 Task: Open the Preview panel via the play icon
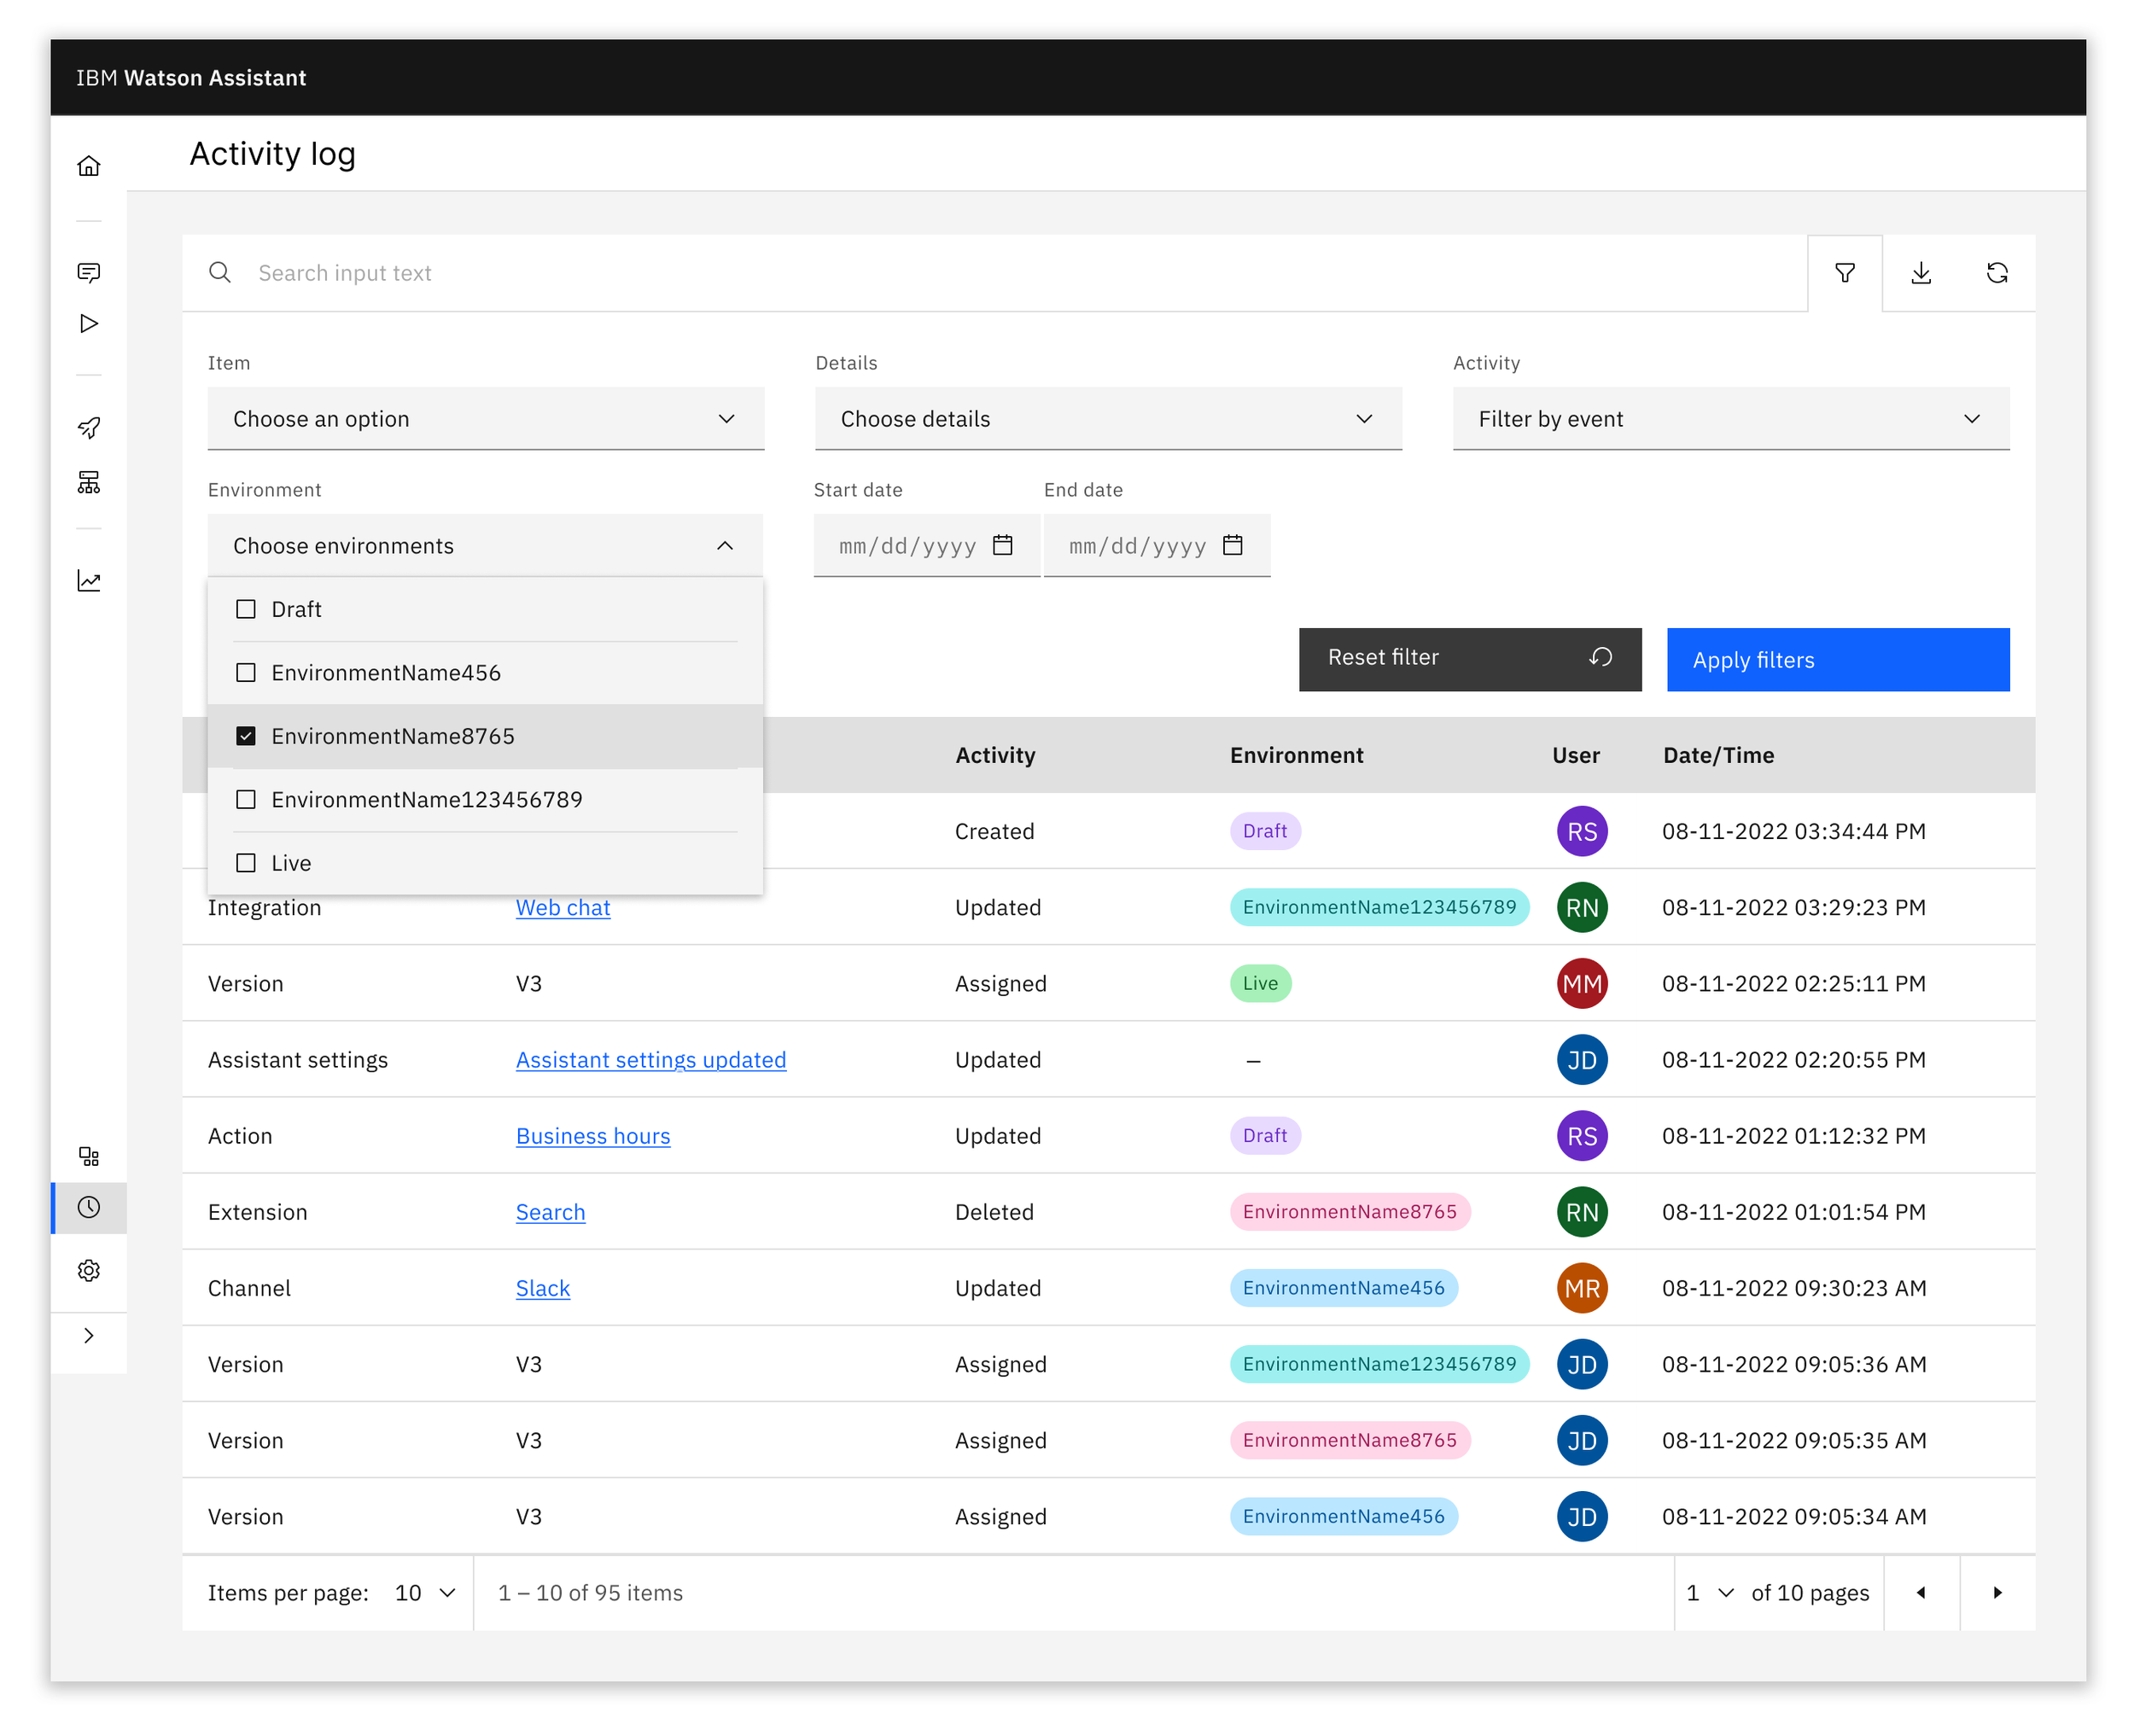(x=89, y=323)
